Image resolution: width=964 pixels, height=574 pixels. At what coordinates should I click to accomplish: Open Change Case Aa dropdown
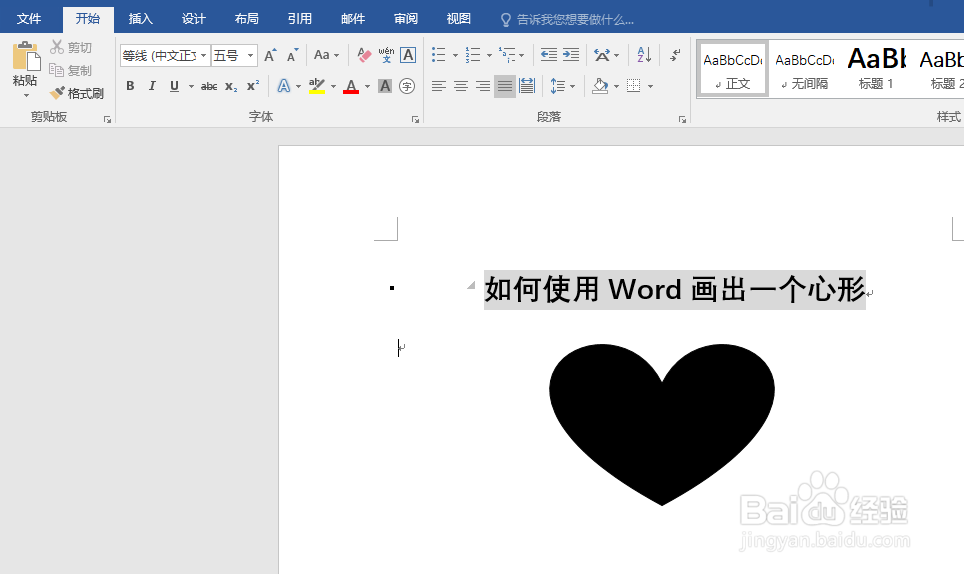[x=326, y=55]
